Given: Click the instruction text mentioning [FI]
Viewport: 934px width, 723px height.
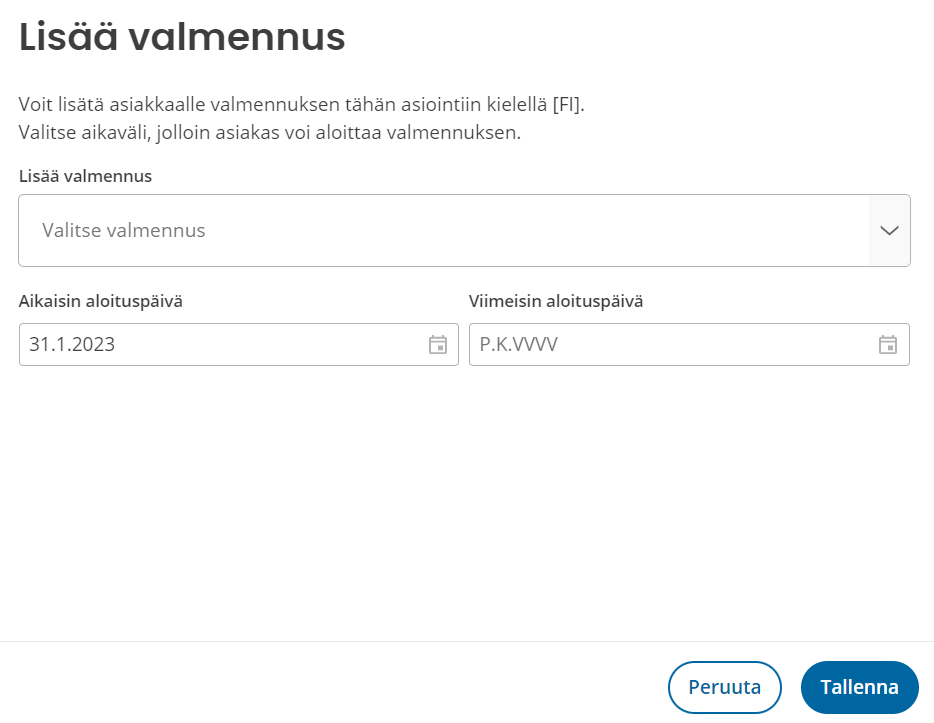Looking at the screenshot, I should [301, 104].
